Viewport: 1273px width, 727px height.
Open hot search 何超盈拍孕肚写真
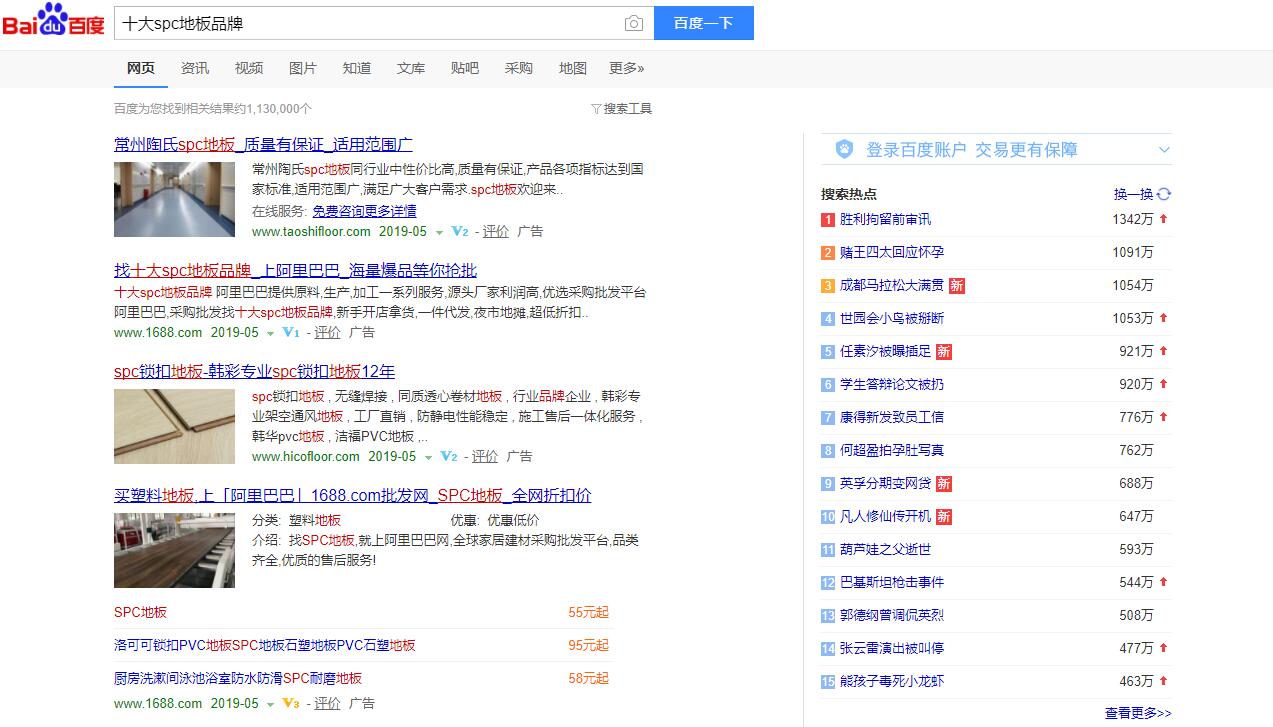[892, 450]
